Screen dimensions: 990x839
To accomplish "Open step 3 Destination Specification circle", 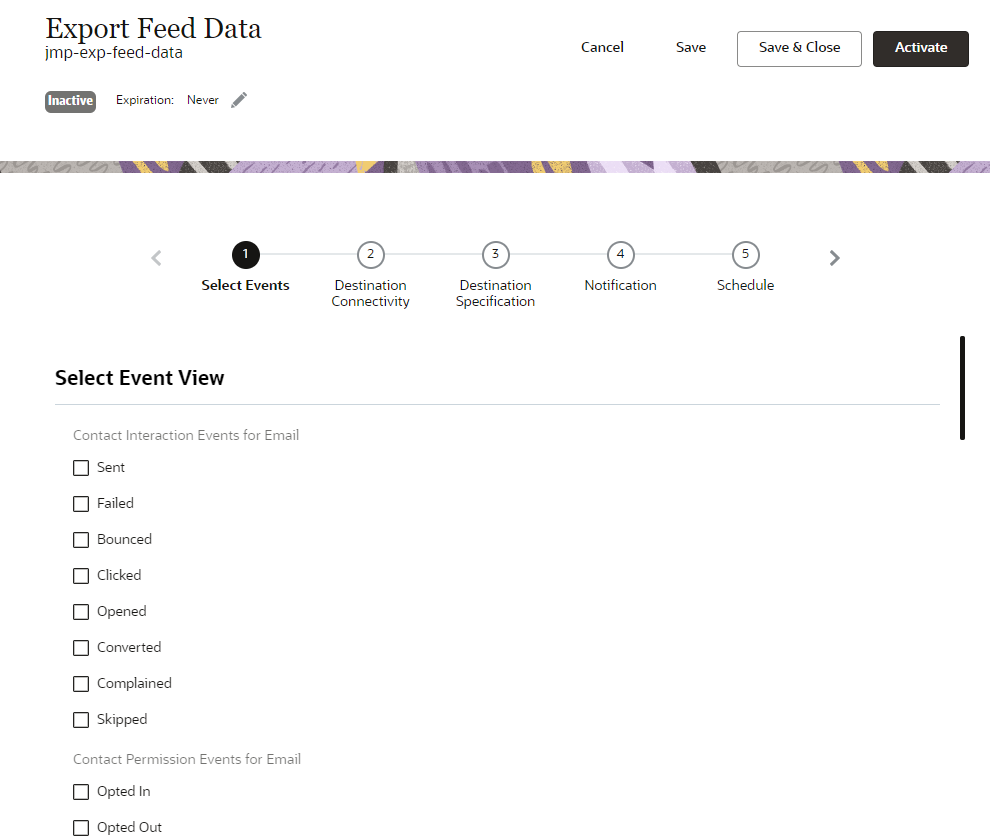I will click(x=495, y=255).
